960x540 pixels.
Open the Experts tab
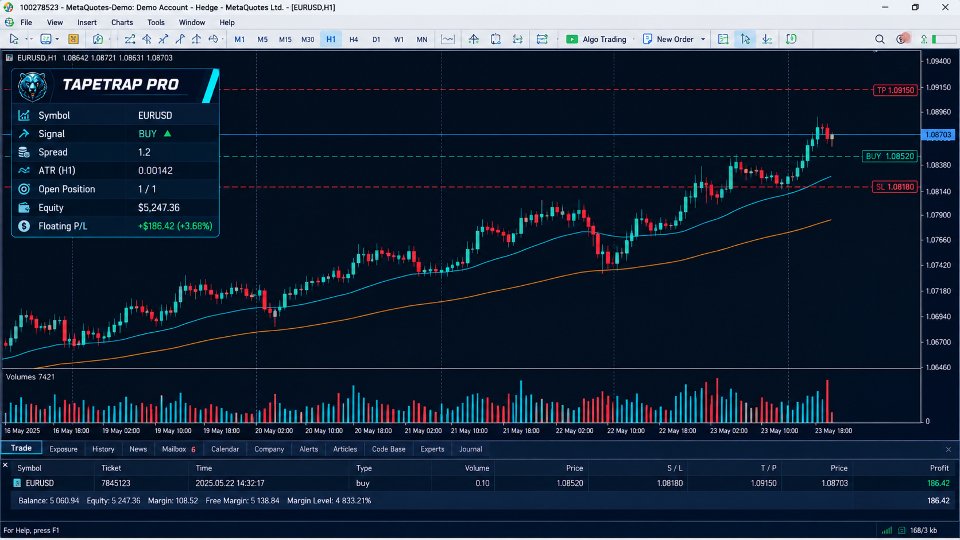coord(432,449)
